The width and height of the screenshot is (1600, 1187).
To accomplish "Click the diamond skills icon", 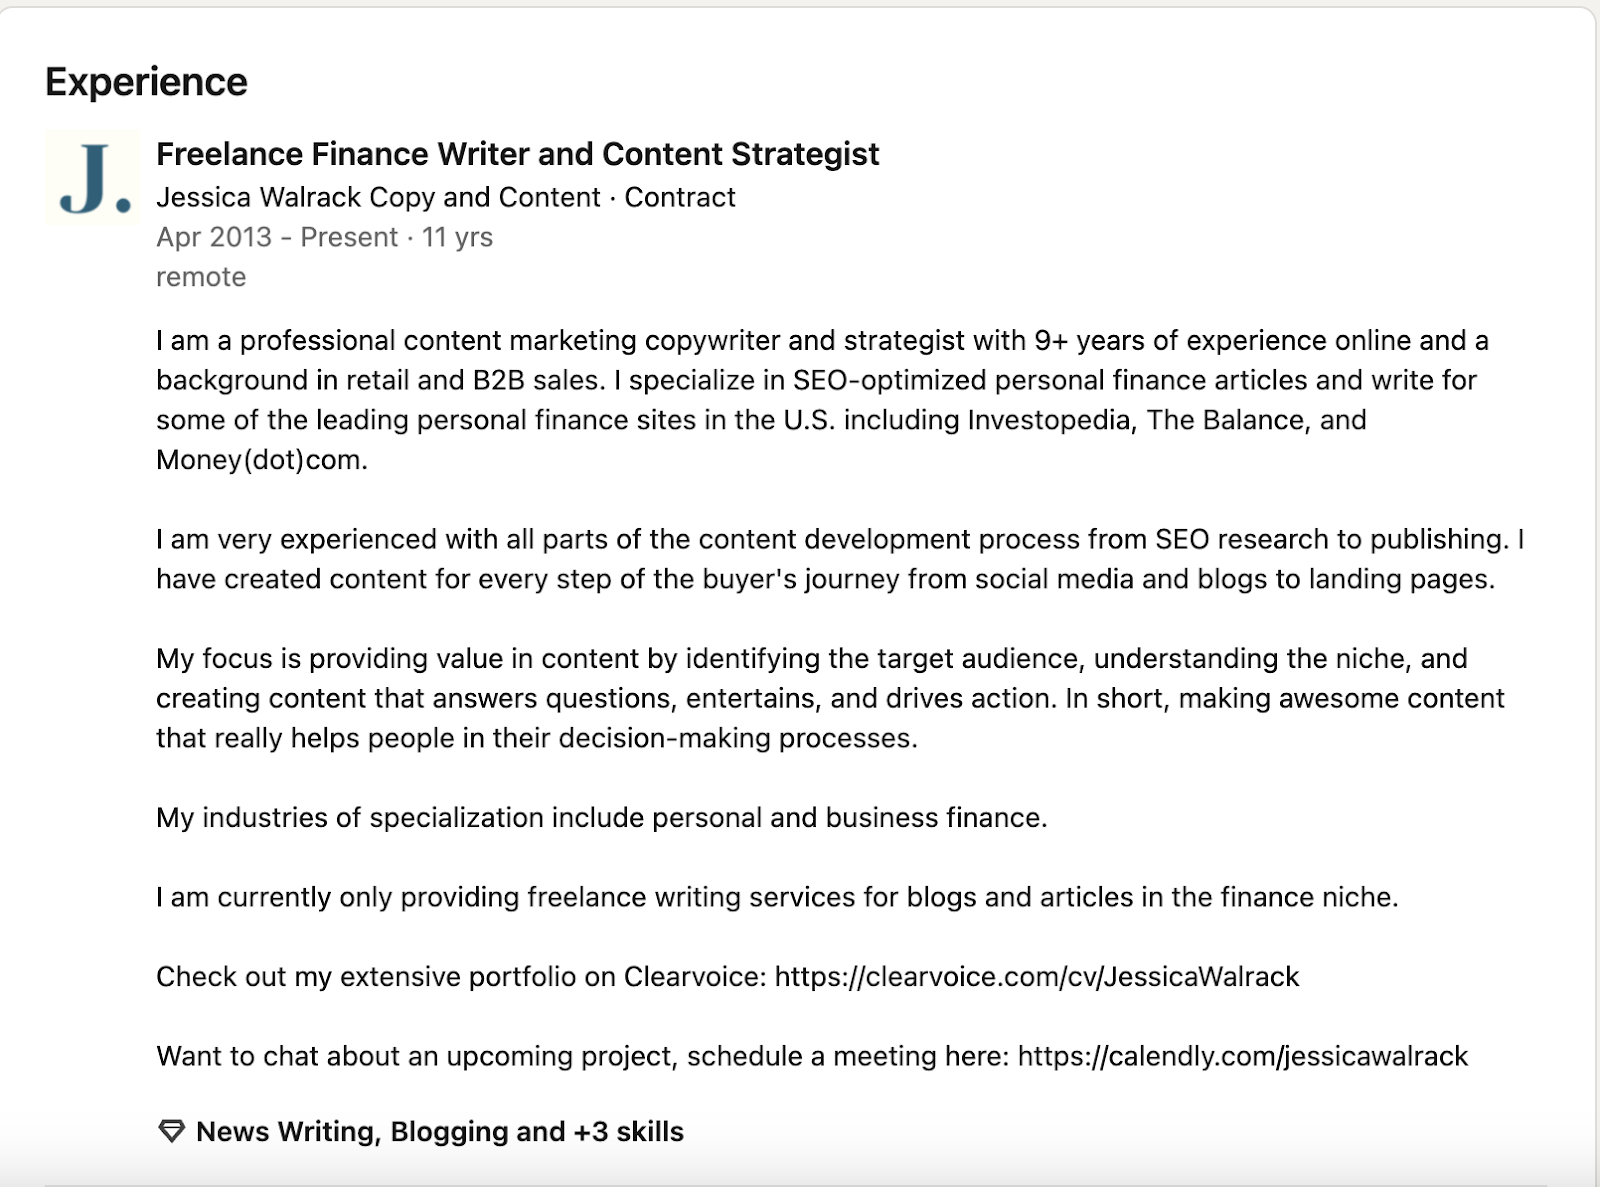I will pos(172,1132).
